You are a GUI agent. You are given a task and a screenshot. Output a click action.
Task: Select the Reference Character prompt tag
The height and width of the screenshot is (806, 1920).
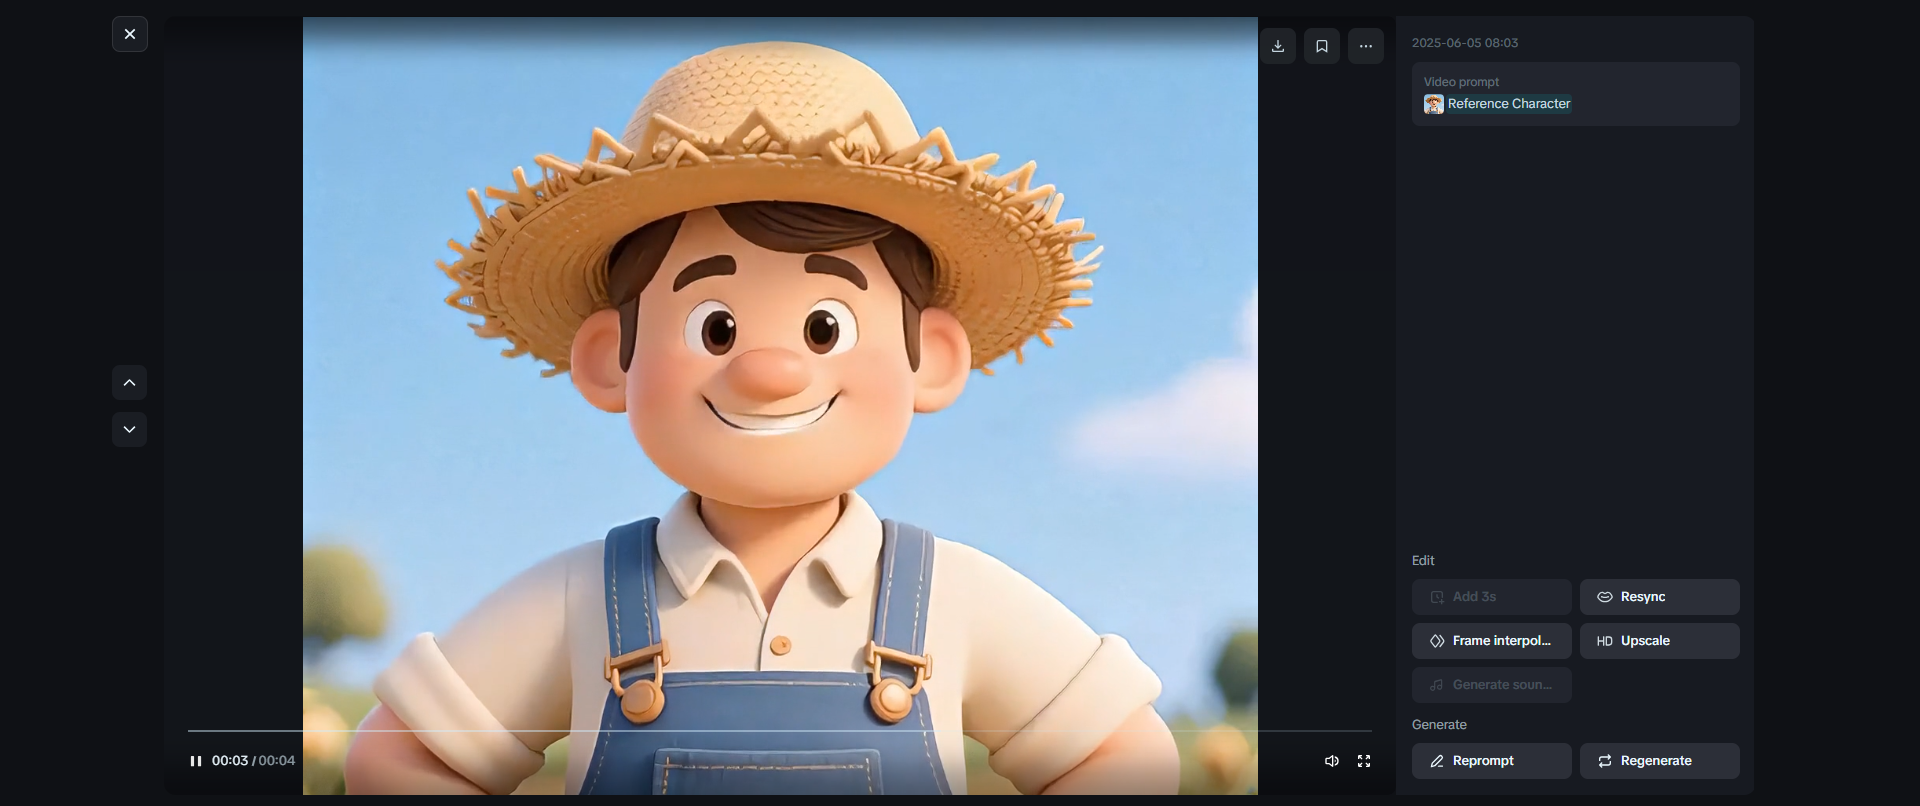1509,104
